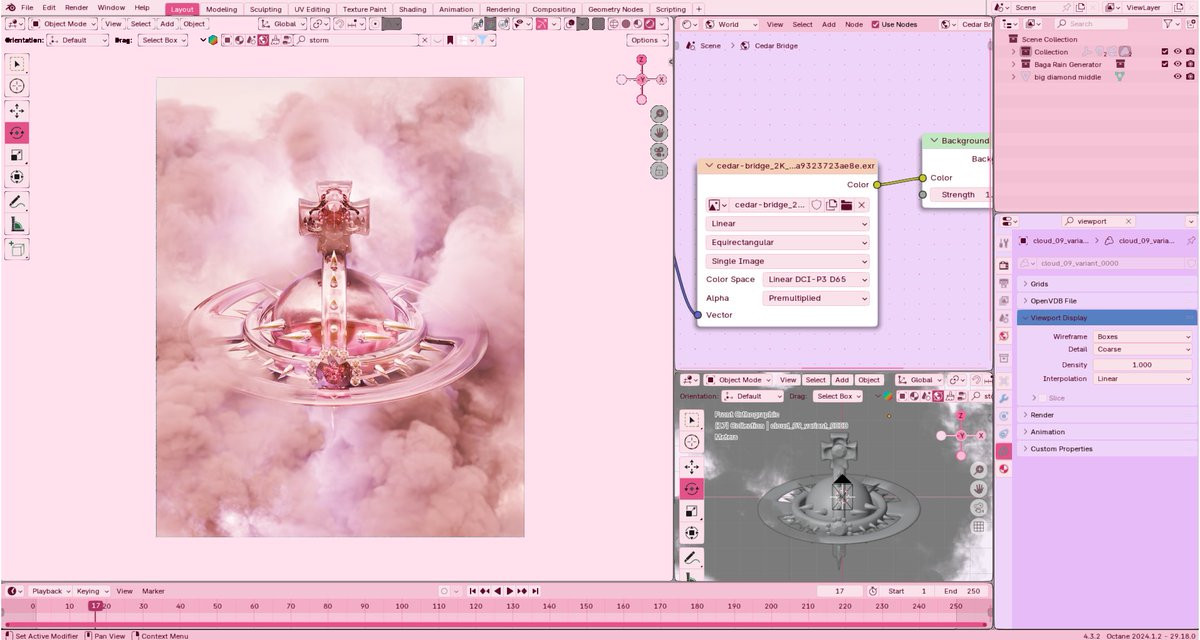Toggle Collection exclude checkbox in outliner
This screenshot has height=640, width=1200.
coord(1164,51)
